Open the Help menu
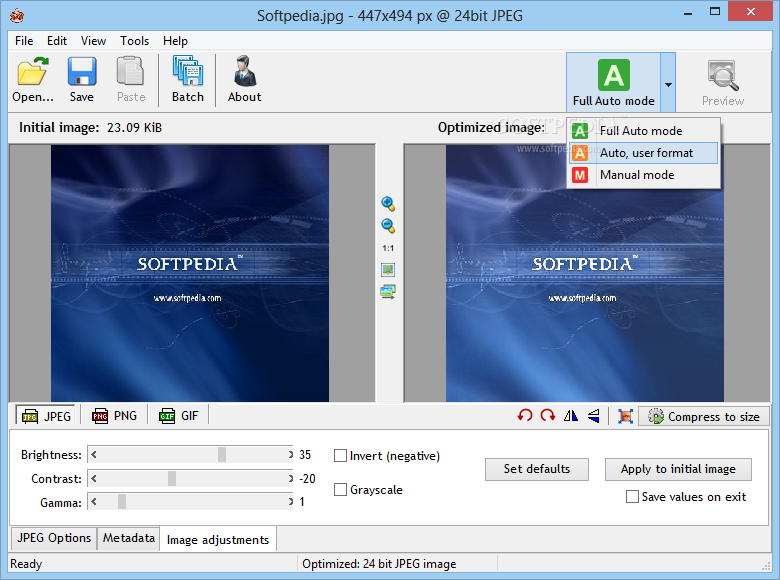780x580 pixels. click(175, 41)
